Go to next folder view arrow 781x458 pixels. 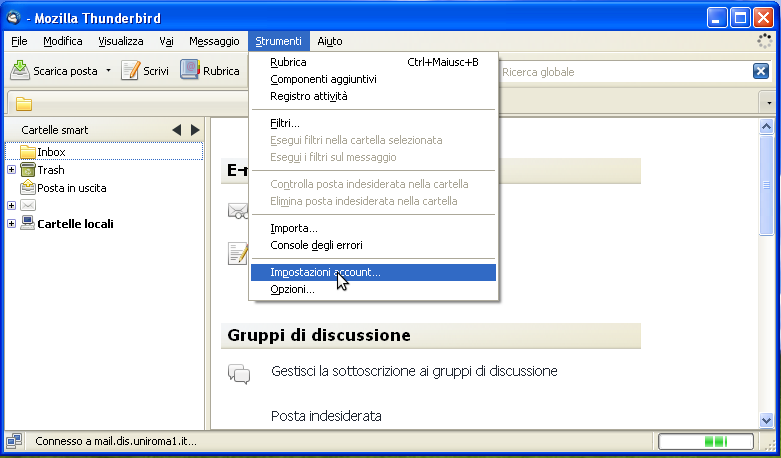coord(195,130)
